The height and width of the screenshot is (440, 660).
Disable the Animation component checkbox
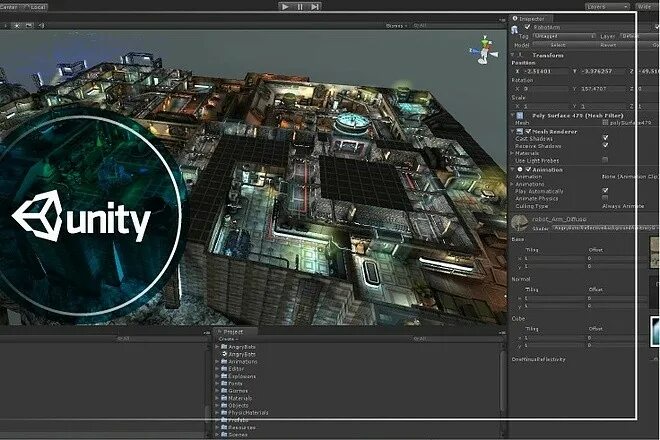[x=528, y=169]
